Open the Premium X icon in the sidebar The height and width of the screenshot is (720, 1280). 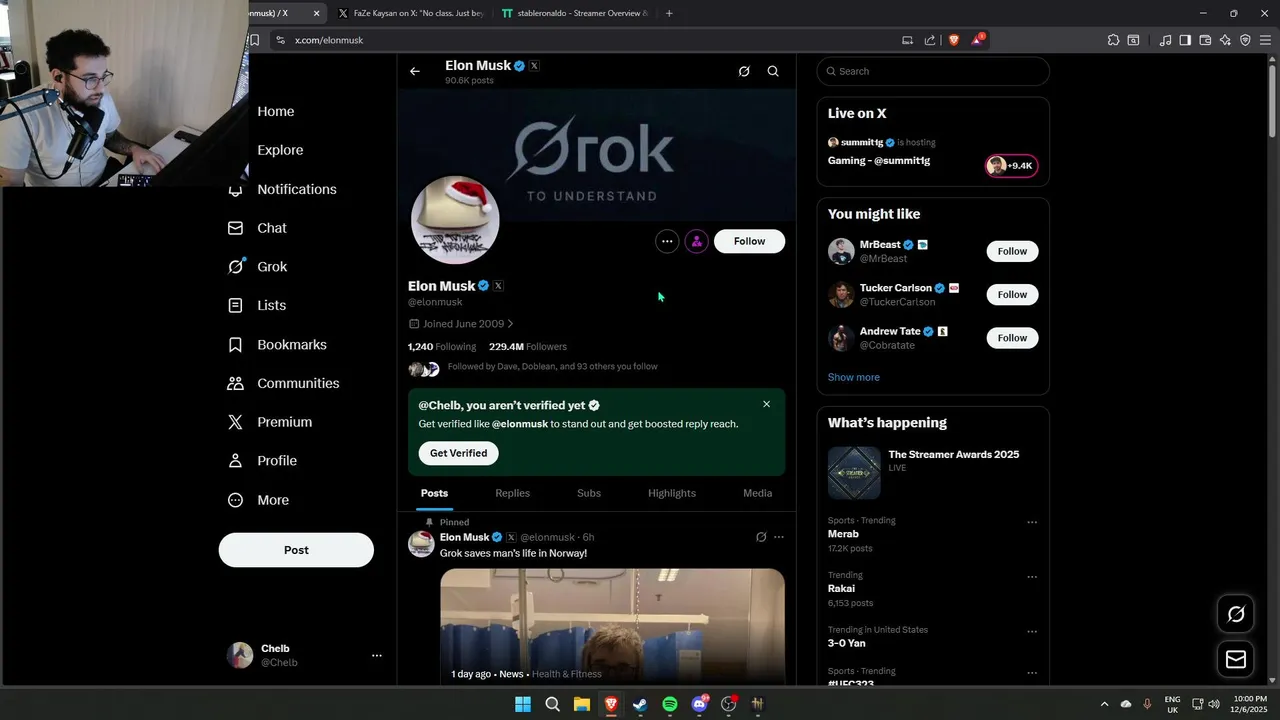tap(235, 422)
